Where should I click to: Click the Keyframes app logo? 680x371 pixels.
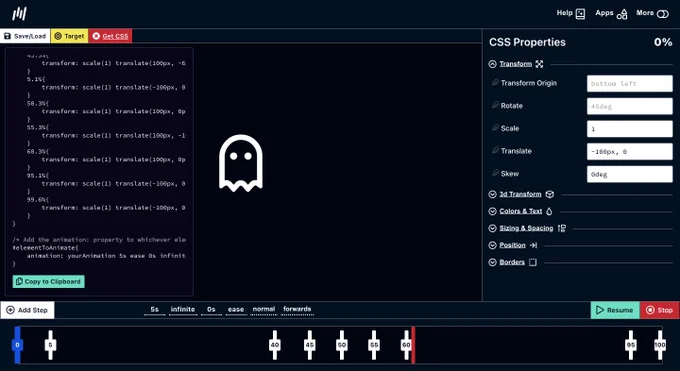pos(19,13)
